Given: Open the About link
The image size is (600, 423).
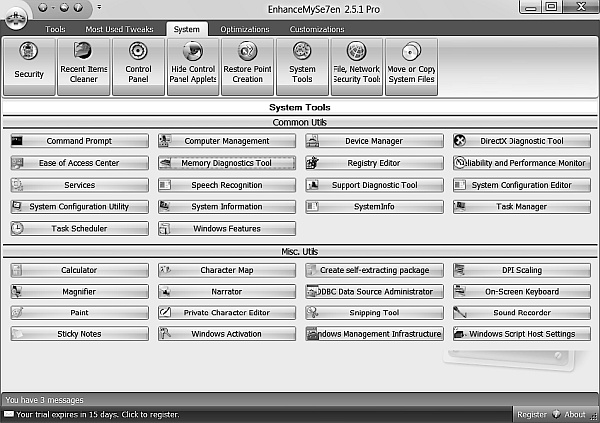Looking at the screenshot, I should [x=575, y=415].
